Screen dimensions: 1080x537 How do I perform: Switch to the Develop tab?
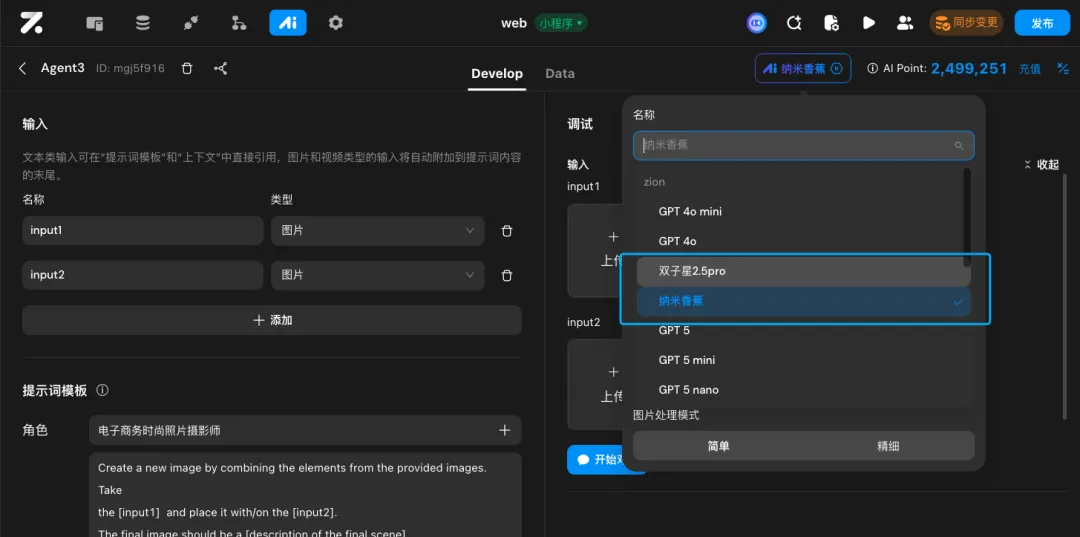click(x=497, y=74)
